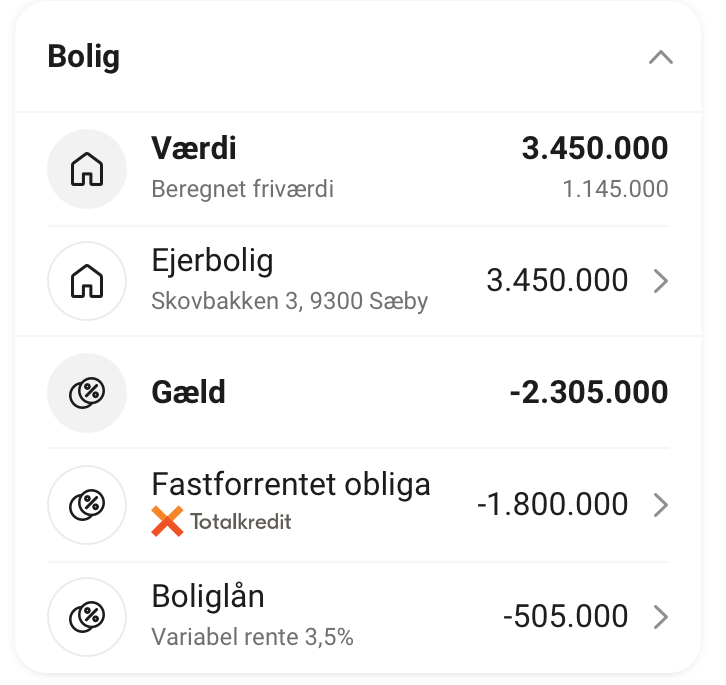The height and width of the screenshot is (685, 726).
Task: Click Beregnet friværdi label
Action: point(242,189)
